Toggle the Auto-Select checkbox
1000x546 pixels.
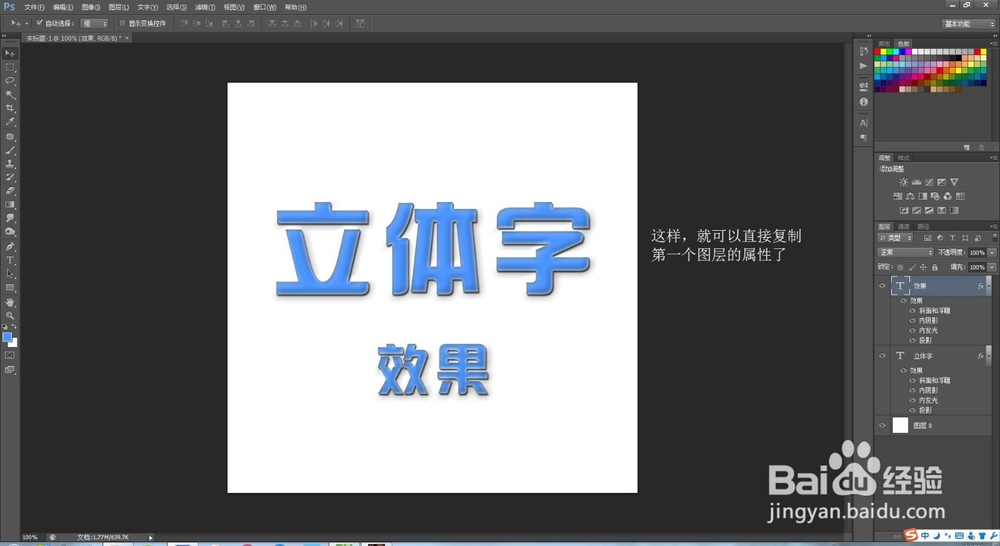click(x=40, y=23)
